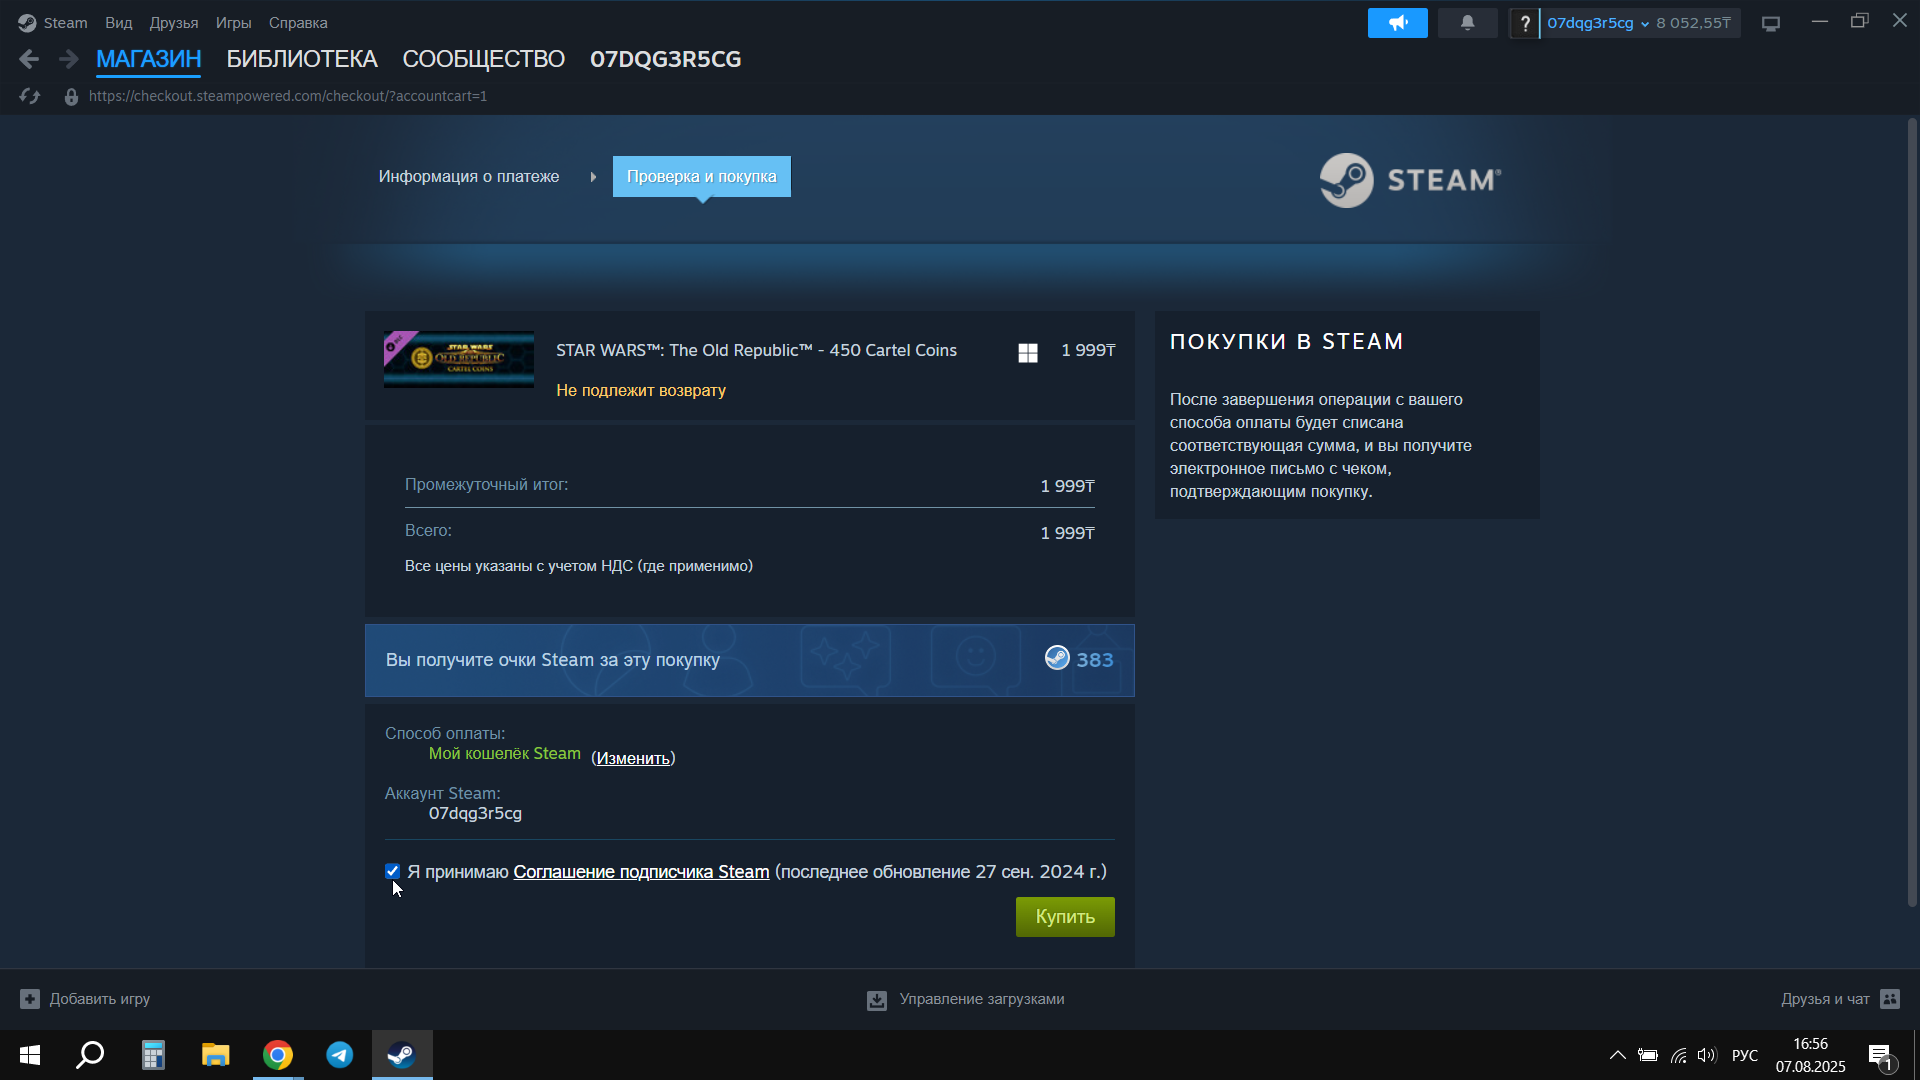Click the checkout URL address bar

tap(288, 96)
